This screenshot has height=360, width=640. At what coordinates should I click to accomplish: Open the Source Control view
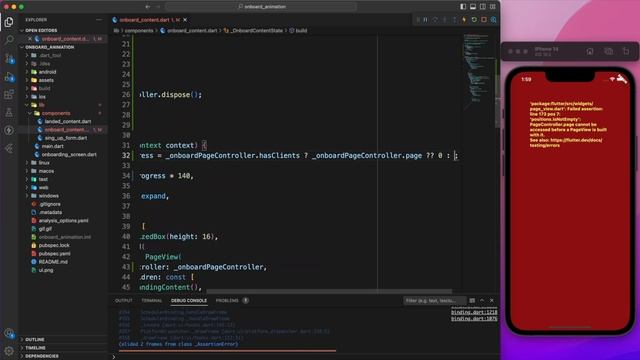coord(9,58)
